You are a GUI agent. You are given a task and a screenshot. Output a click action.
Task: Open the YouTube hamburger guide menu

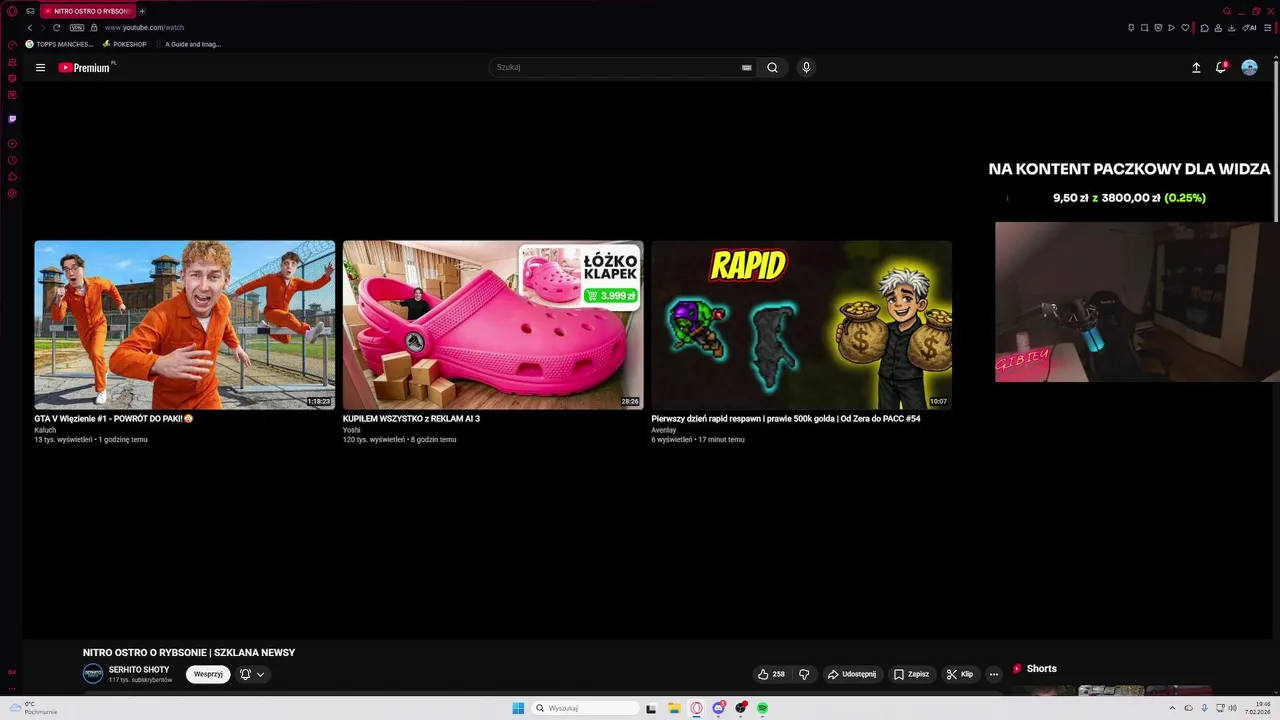tap(40, 68)
